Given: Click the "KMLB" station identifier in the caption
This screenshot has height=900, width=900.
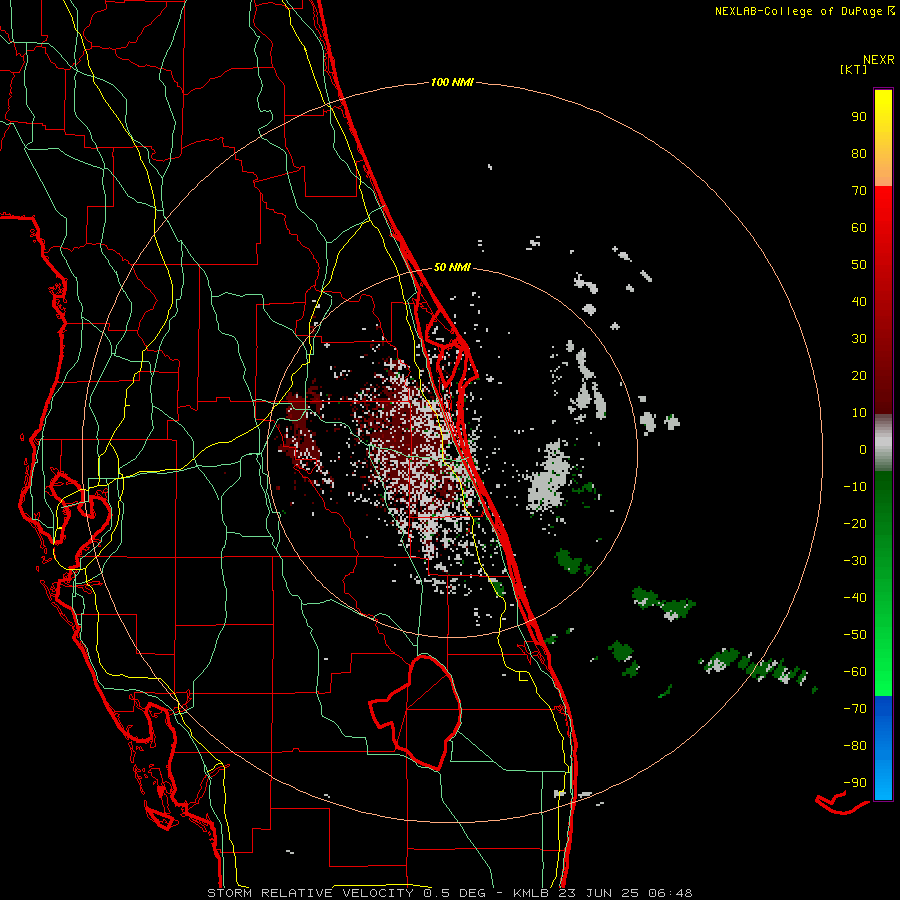Looking at the screenshot, I should coord(532,893).
